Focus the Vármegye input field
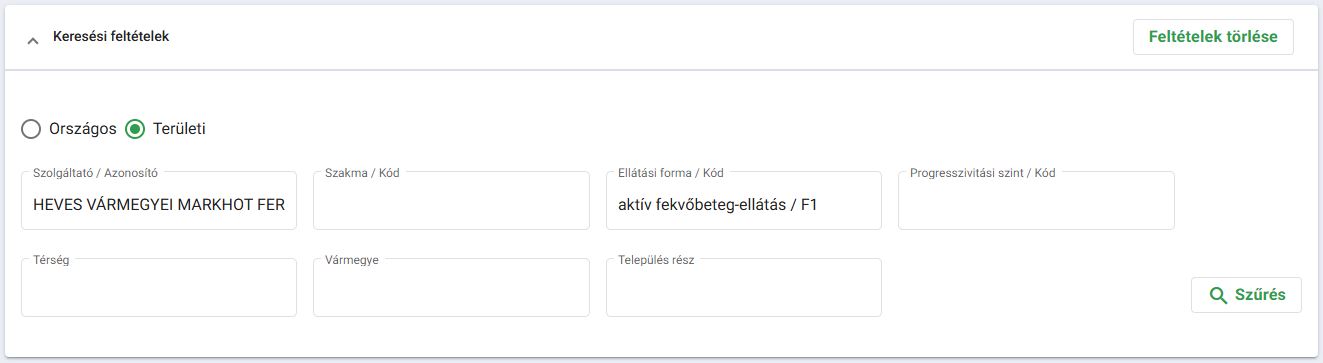The height and width of the screenshot is (363, 1323). pyautogui.click(x=451, y=287)
